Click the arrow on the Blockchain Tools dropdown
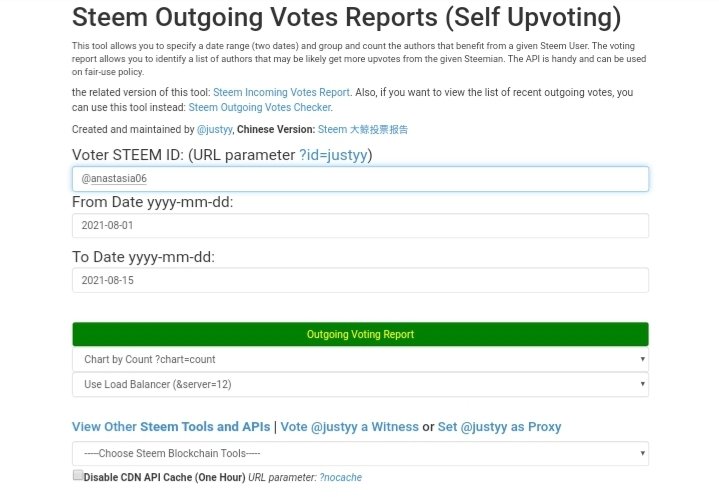 coord(642,453)
